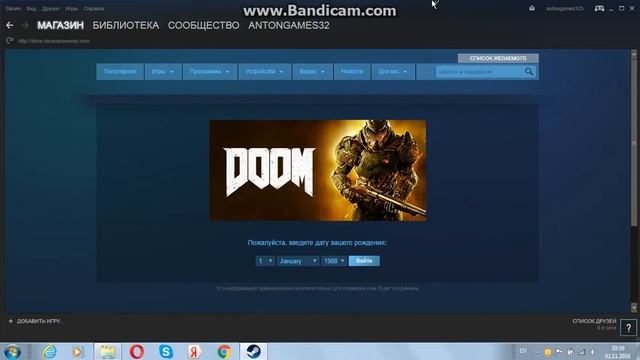Expand the Программы store menu

click(210, 71)
